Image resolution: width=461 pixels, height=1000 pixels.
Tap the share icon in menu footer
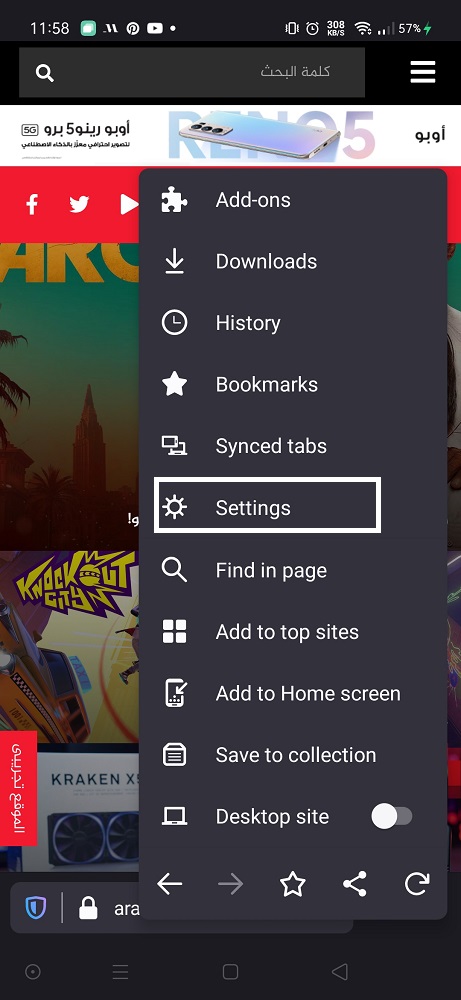tap(355, 884)
